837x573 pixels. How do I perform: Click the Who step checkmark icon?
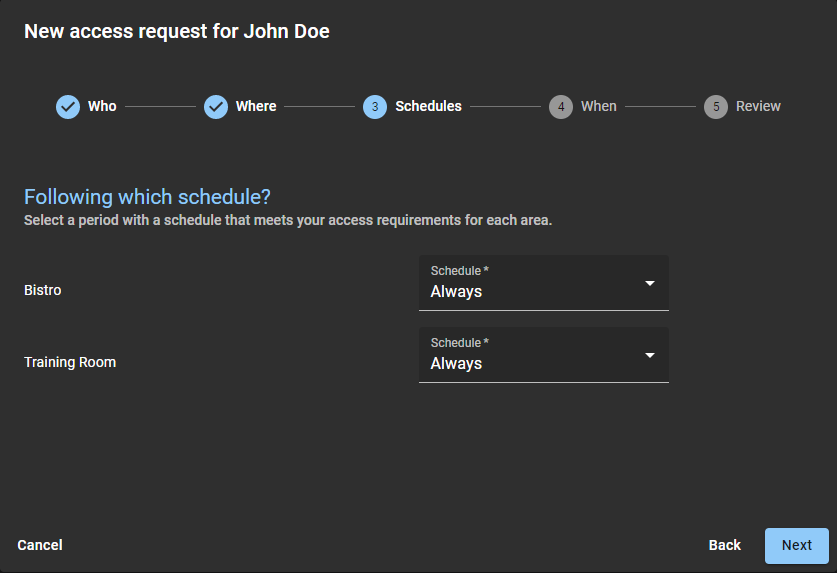[x=68, y=107]
